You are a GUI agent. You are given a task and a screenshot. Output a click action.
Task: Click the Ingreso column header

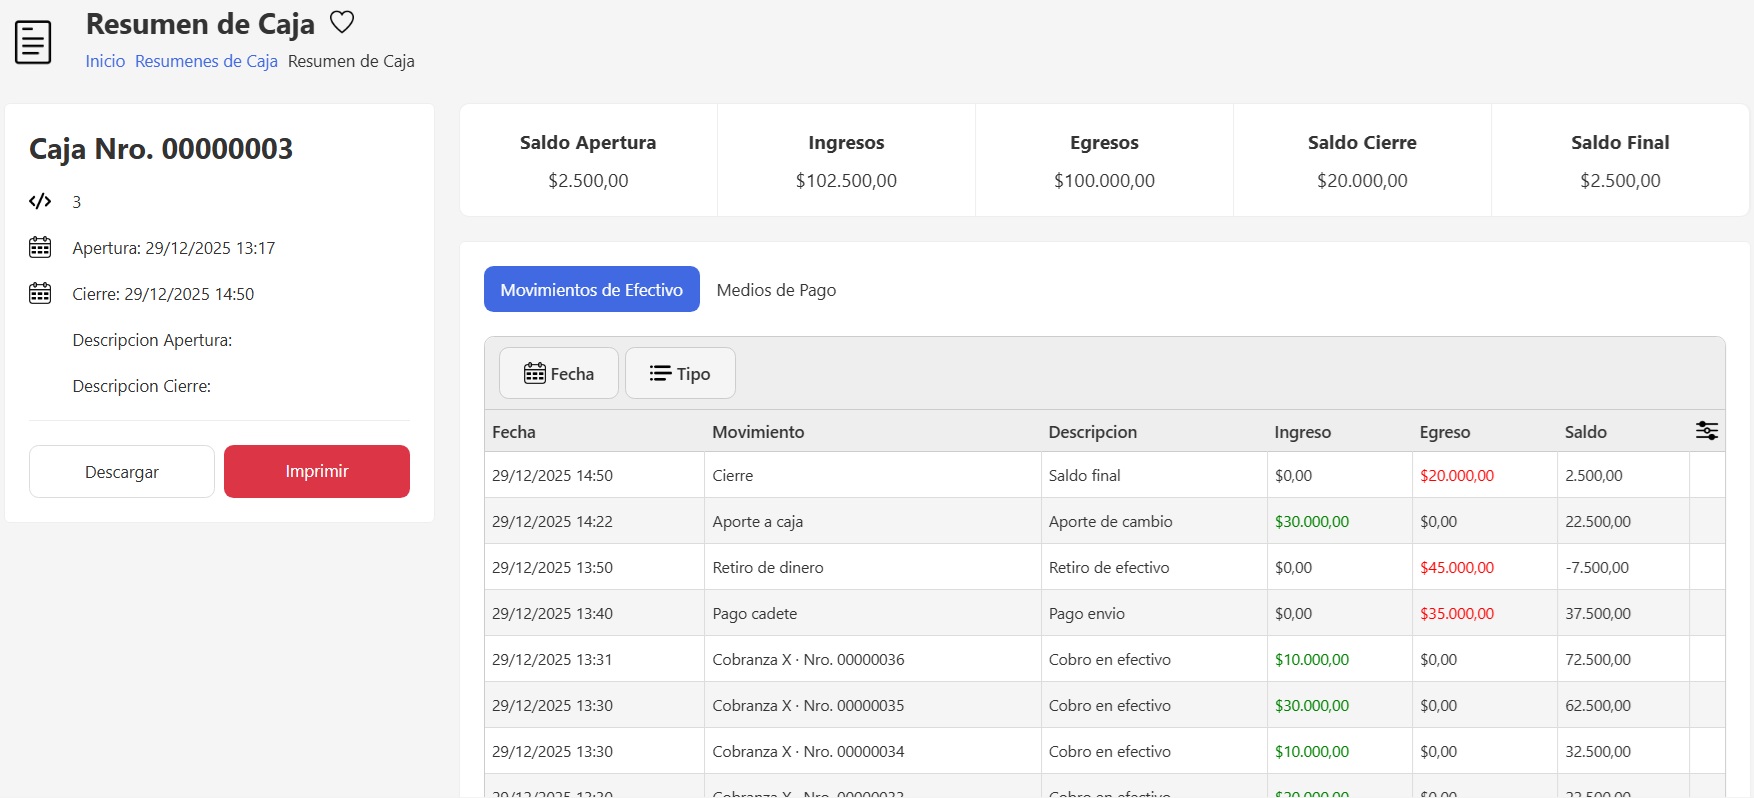(x=1302, y=432)
